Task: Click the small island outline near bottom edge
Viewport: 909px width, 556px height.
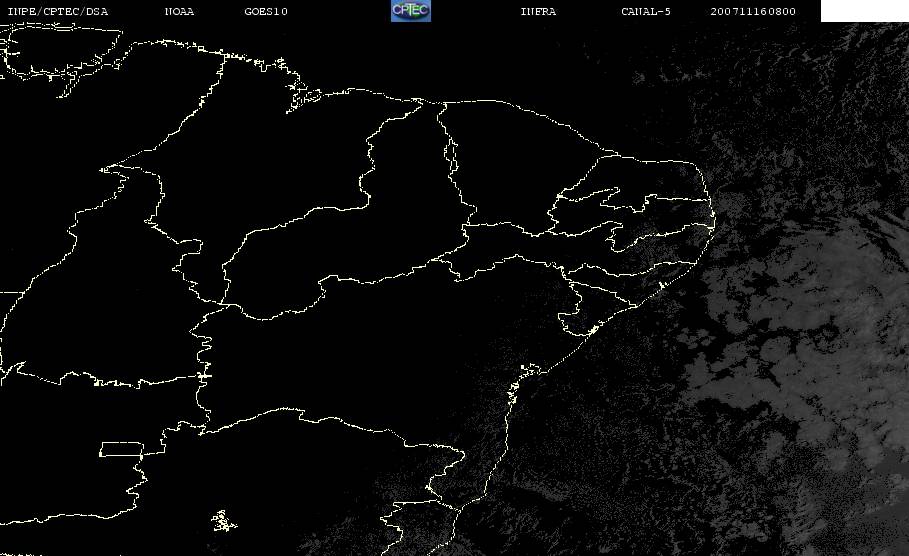Action: coord(224,520)
